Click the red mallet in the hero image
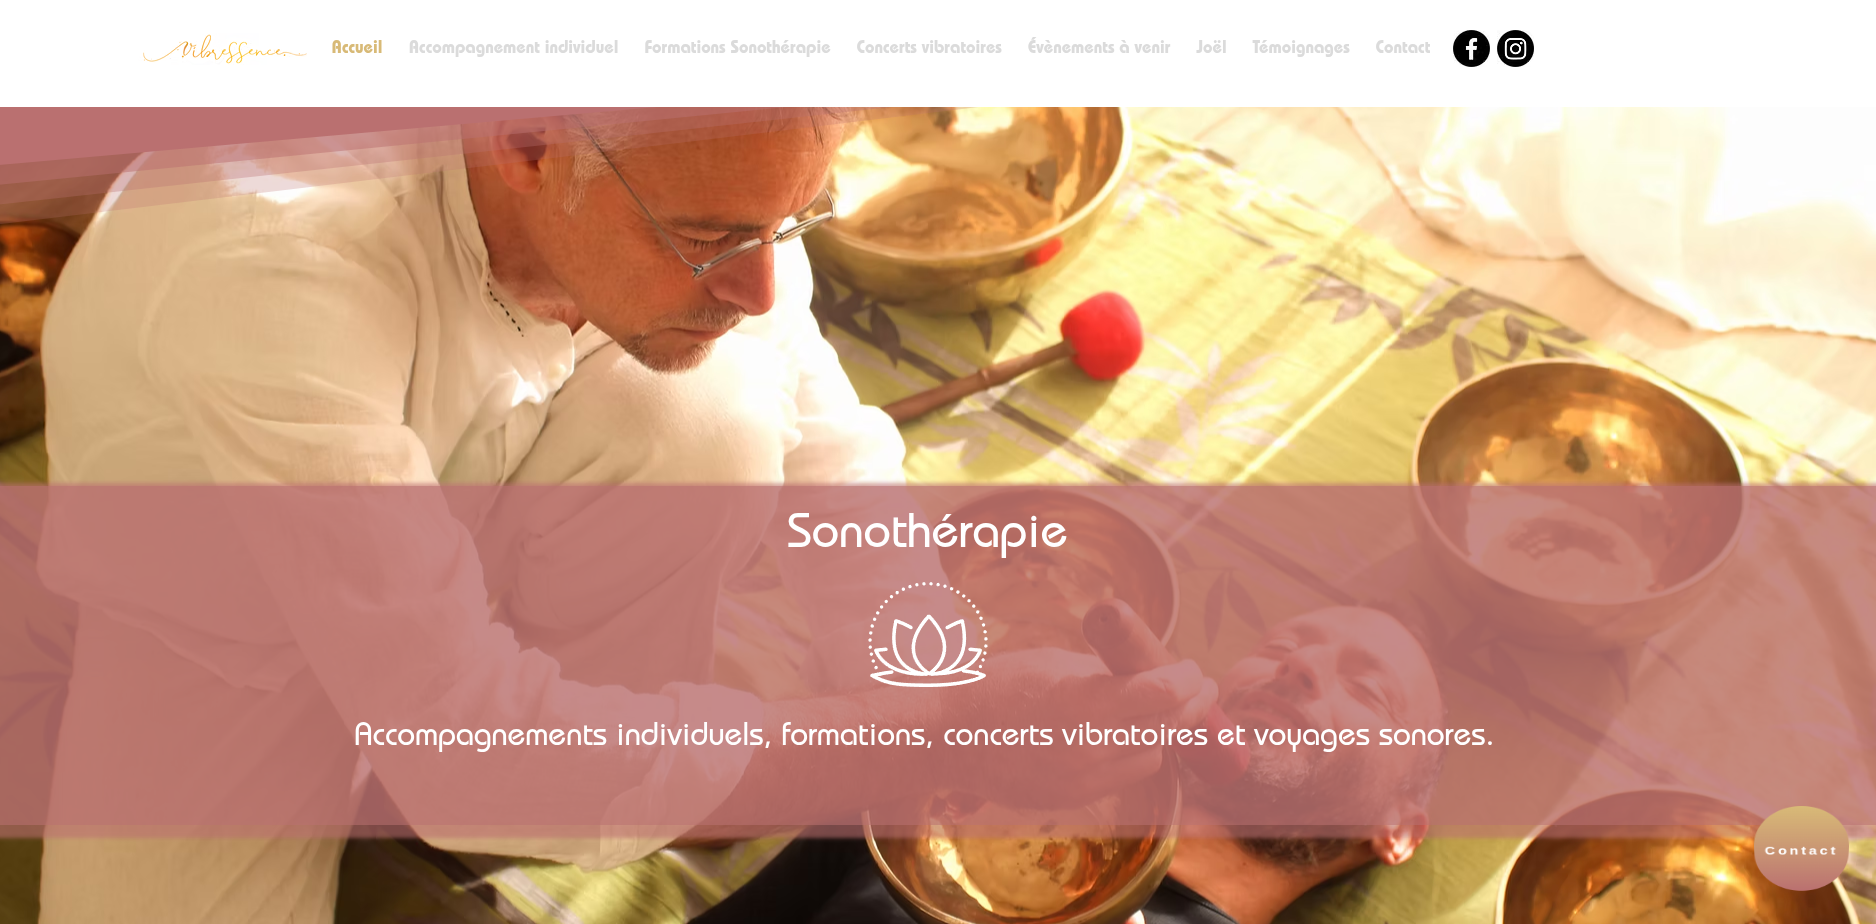Image resolution: width=1876 pixels, height=924 pixels. (1100, 335)
